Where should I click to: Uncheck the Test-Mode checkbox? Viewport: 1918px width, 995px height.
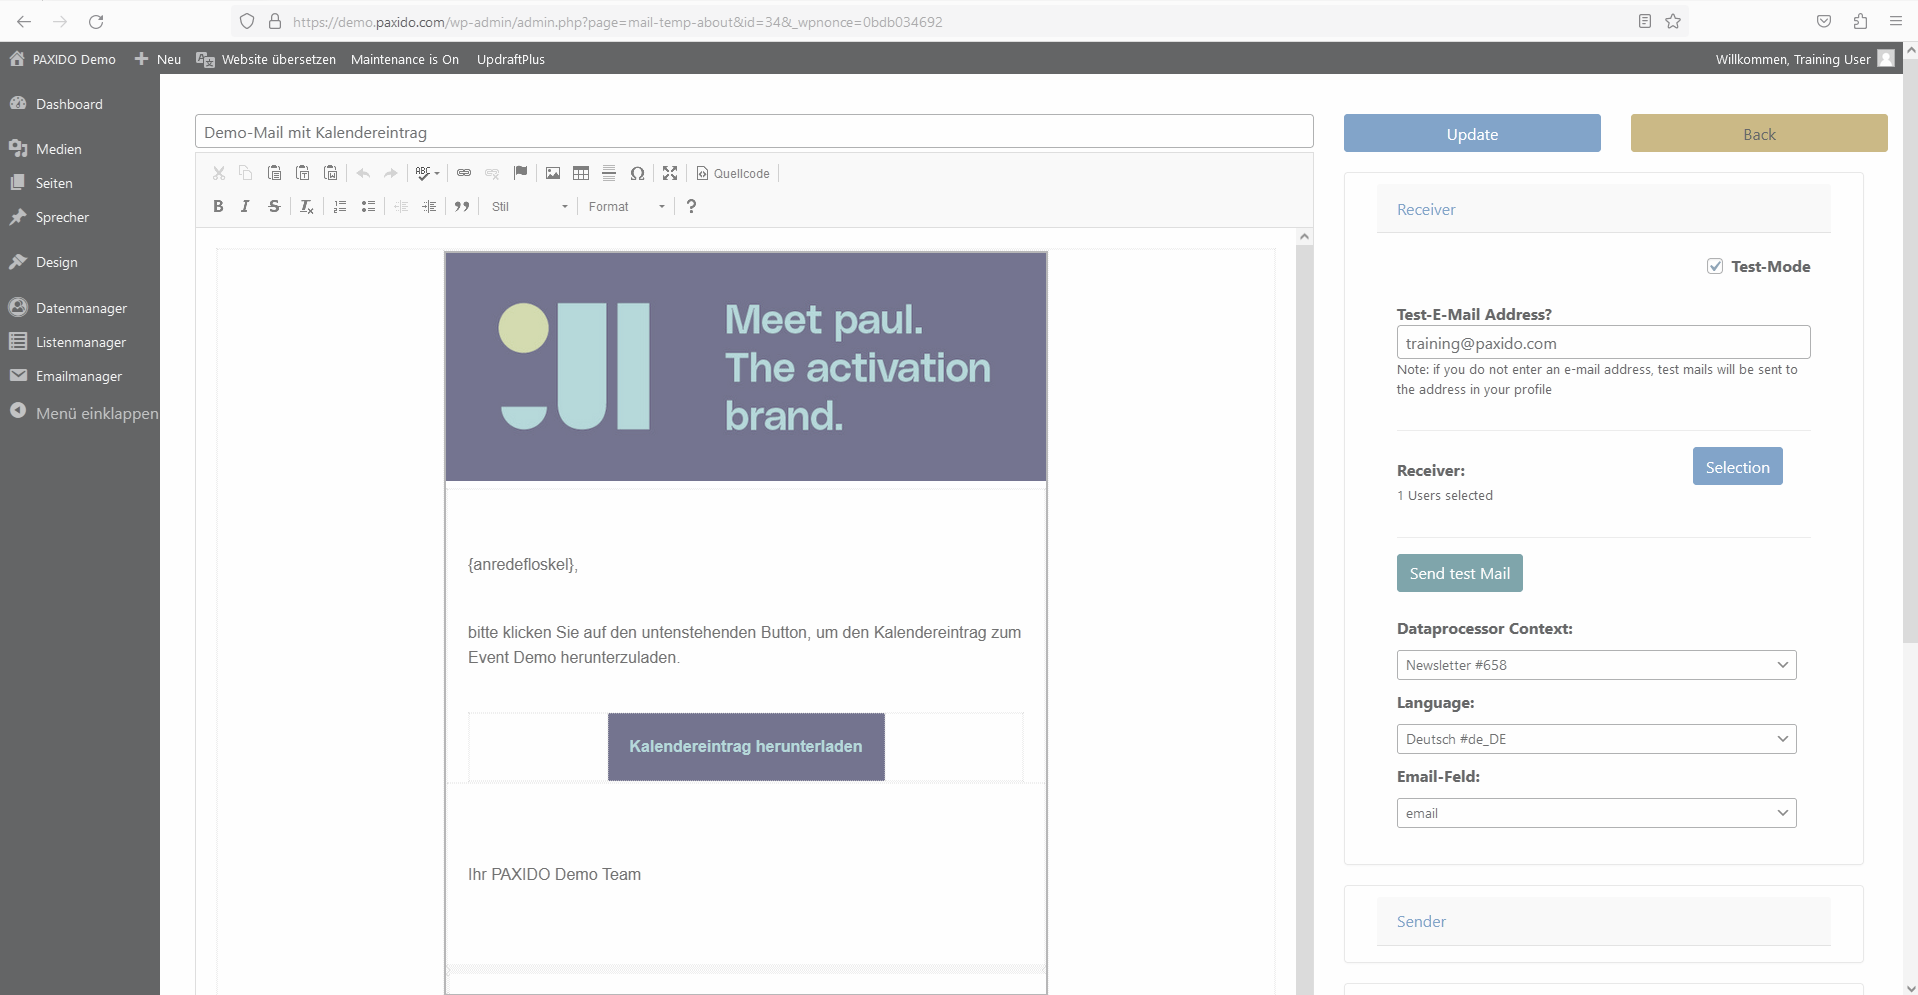click(1715, 266)
